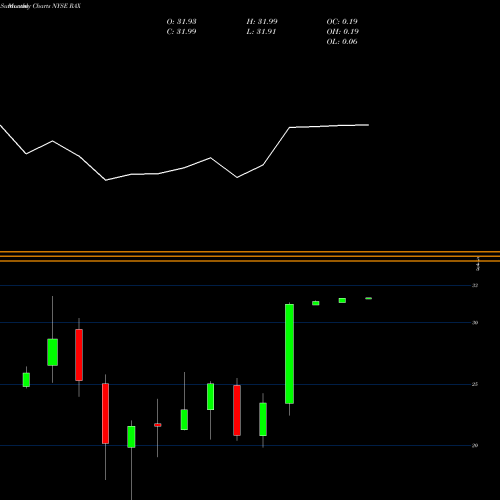Click the last small green candle near 32
The width and height of the screenshot is (500, 500).
(368, 298)
